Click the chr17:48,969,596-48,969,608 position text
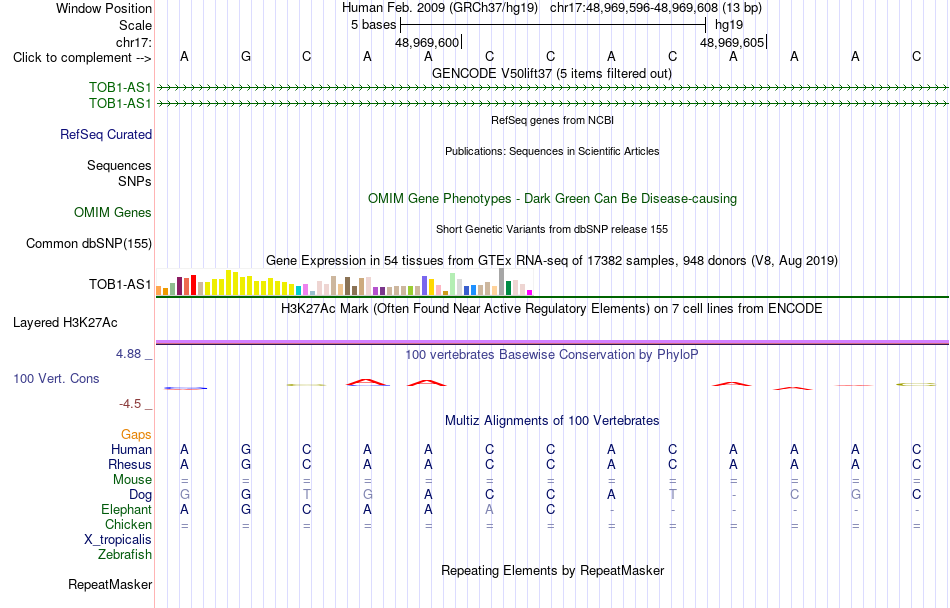This screenshot has height=608, width=950. click(656, 8)
